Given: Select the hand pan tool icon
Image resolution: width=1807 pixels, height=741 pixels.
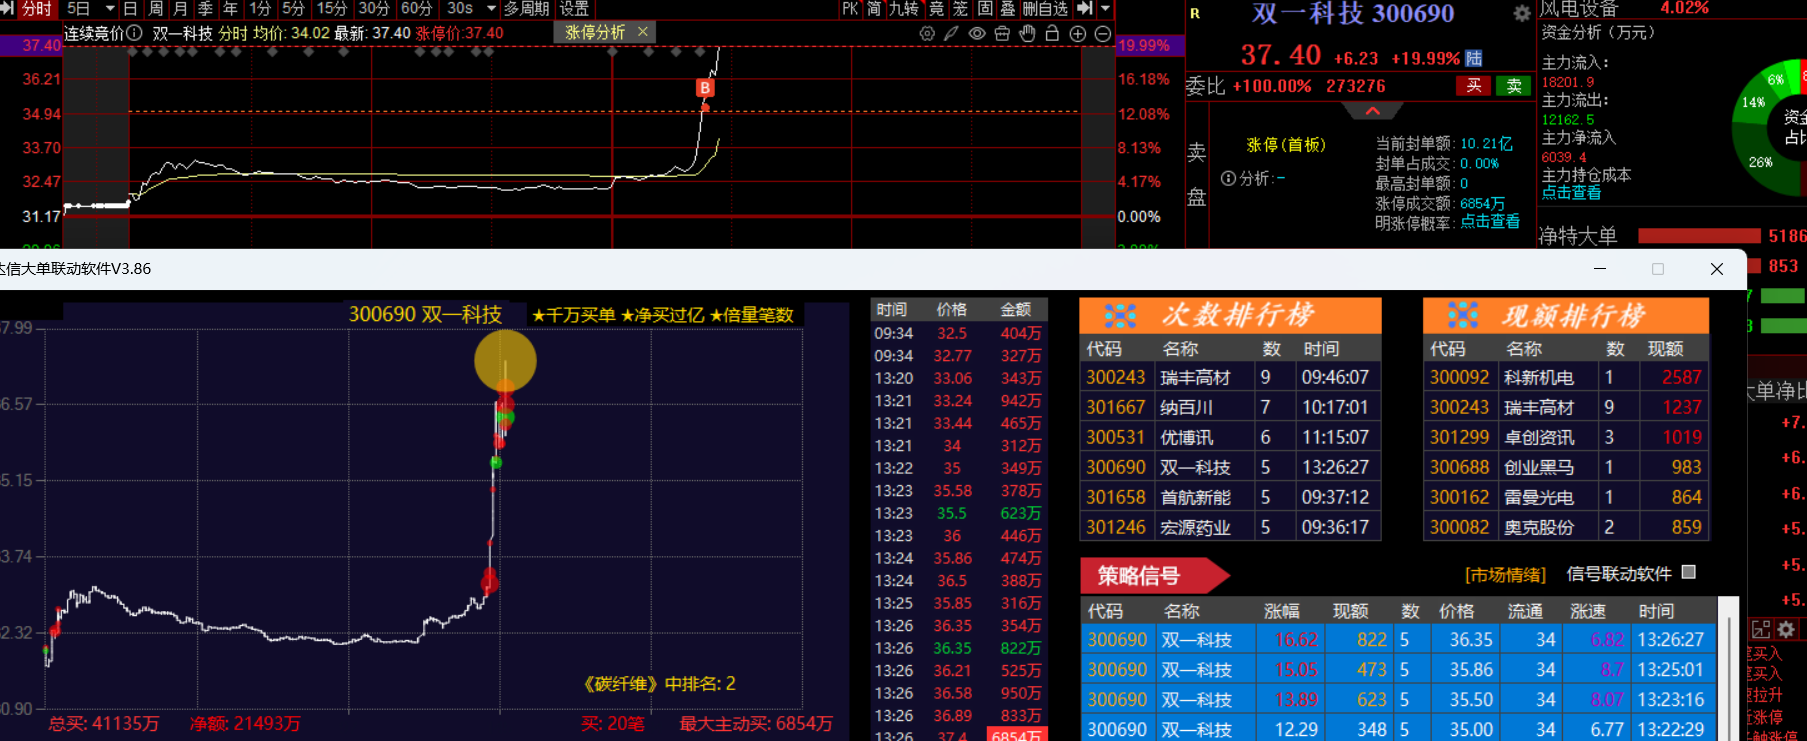Looking at the screenshot, I should coord(1027,33).
